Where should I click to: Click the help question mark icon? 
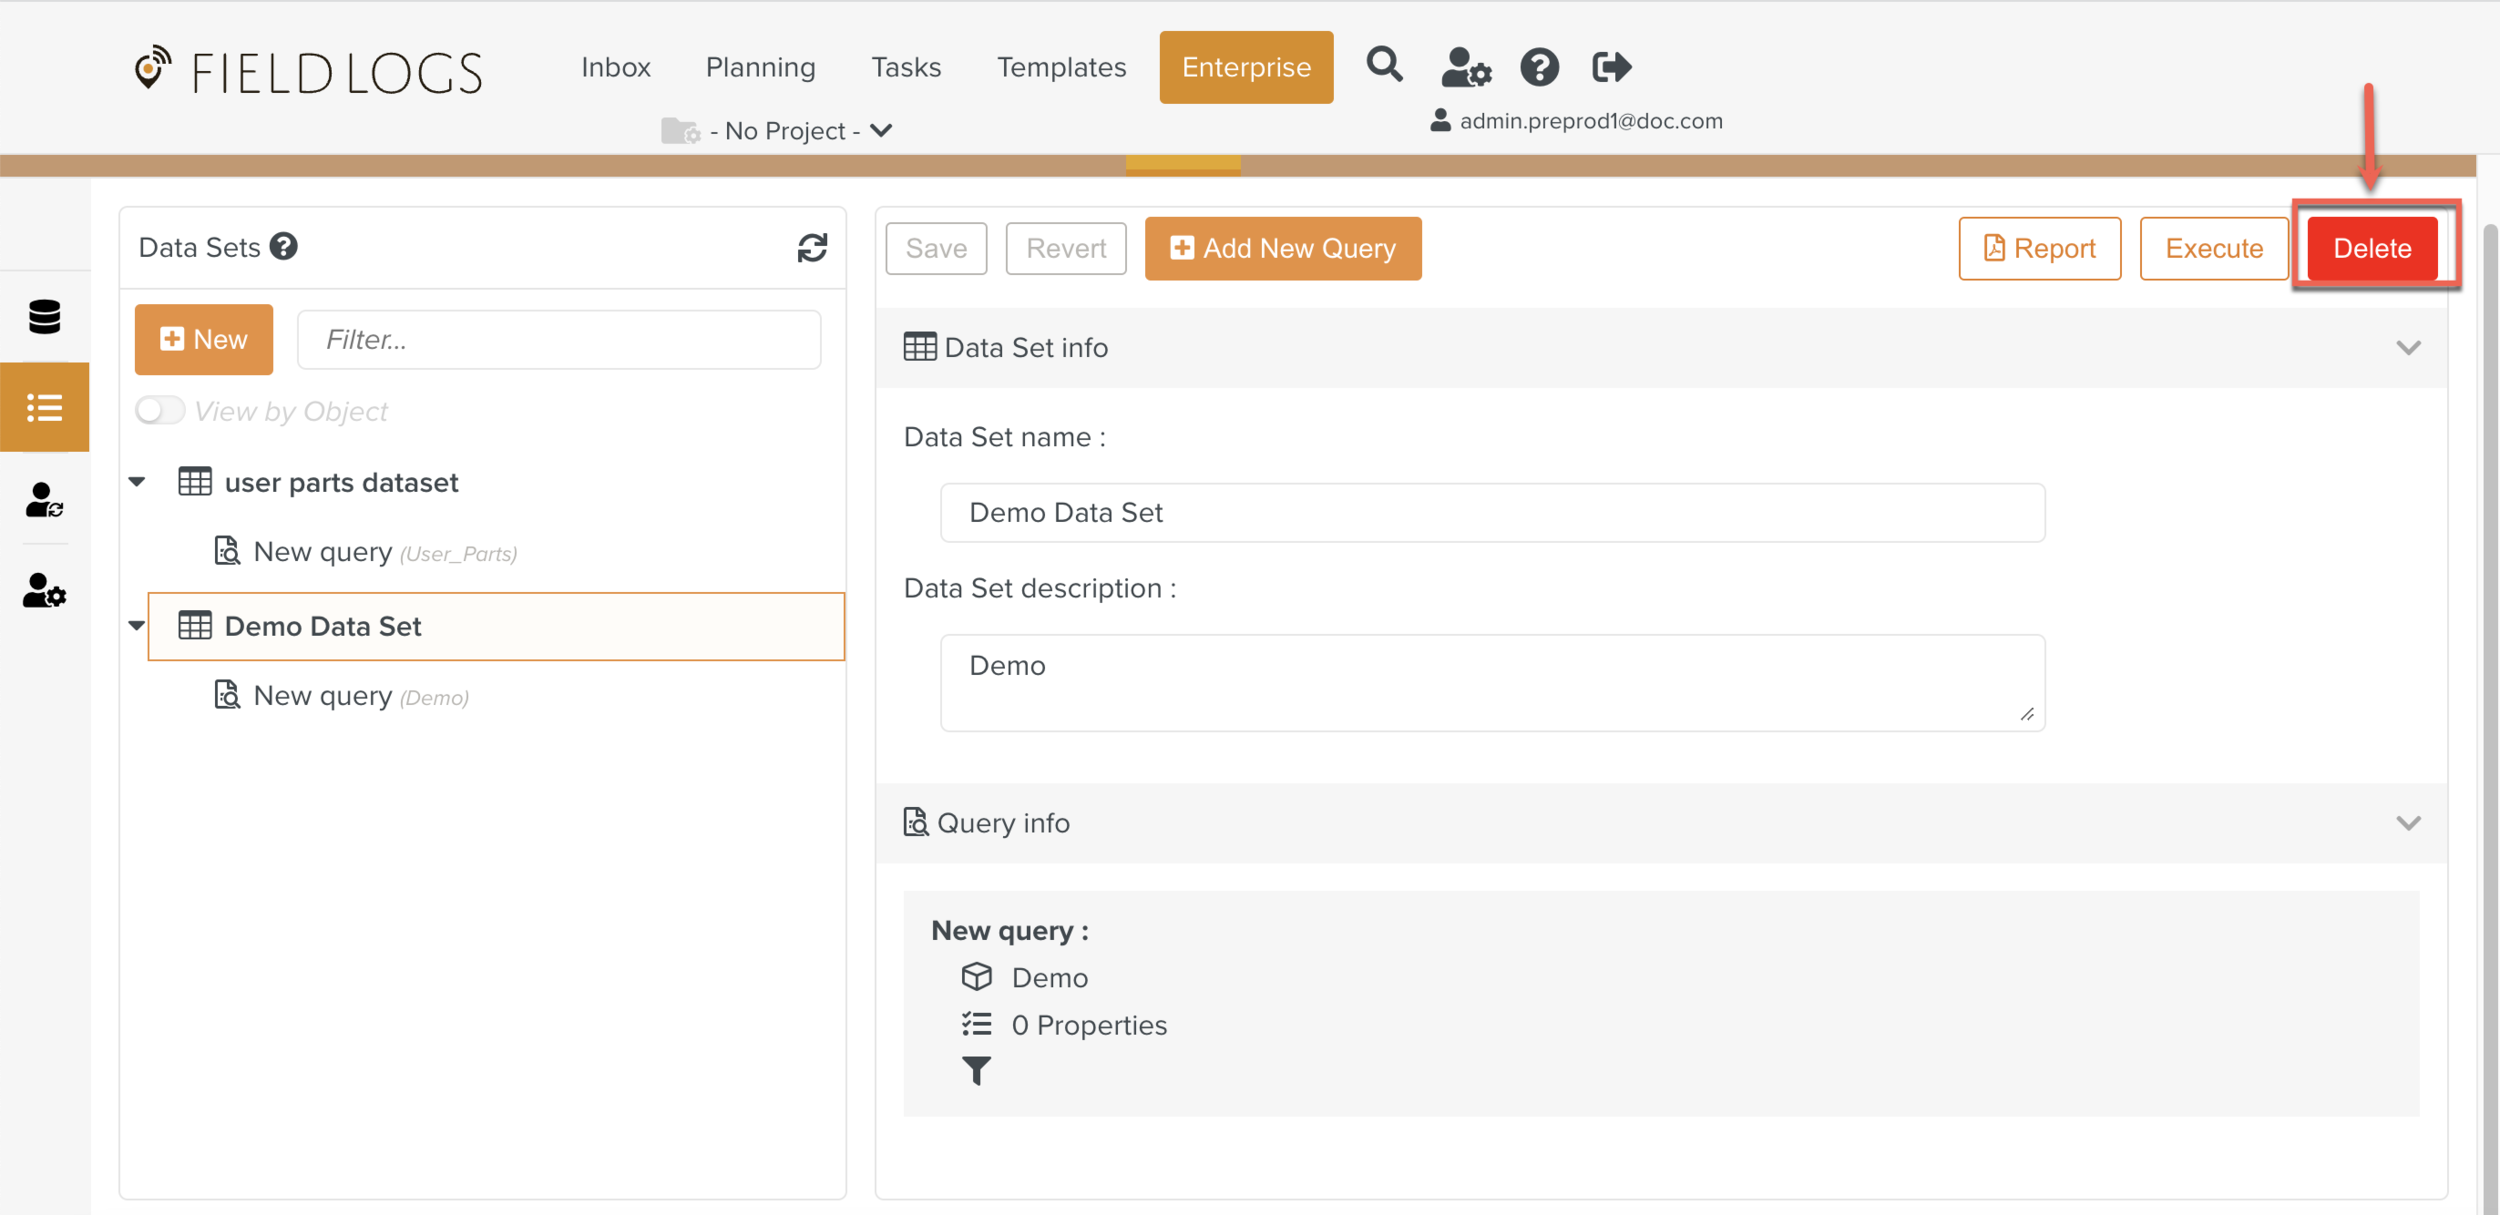coord(1539,68)
